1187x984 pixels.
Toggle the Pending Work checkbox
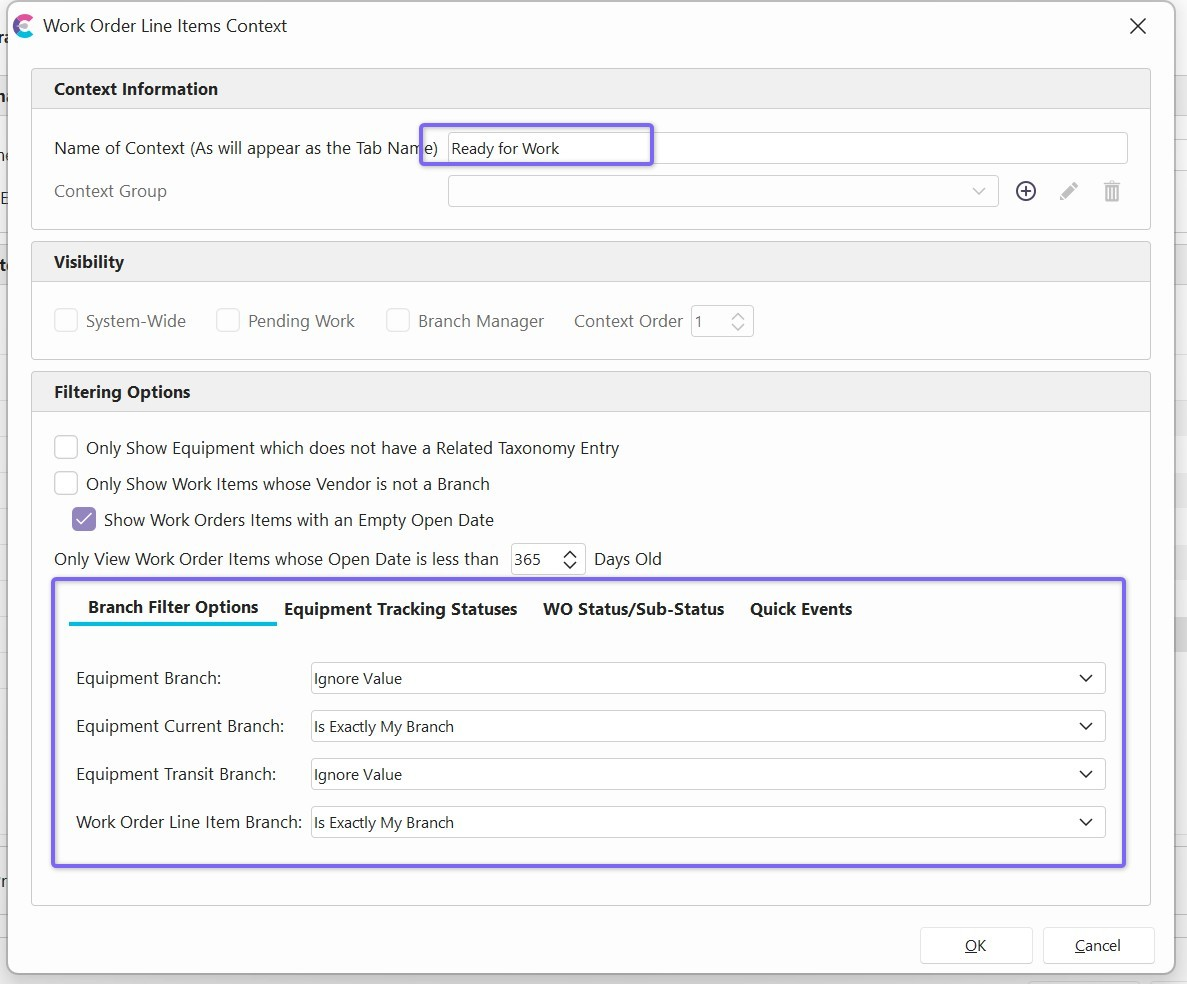[x=228, y=321]
